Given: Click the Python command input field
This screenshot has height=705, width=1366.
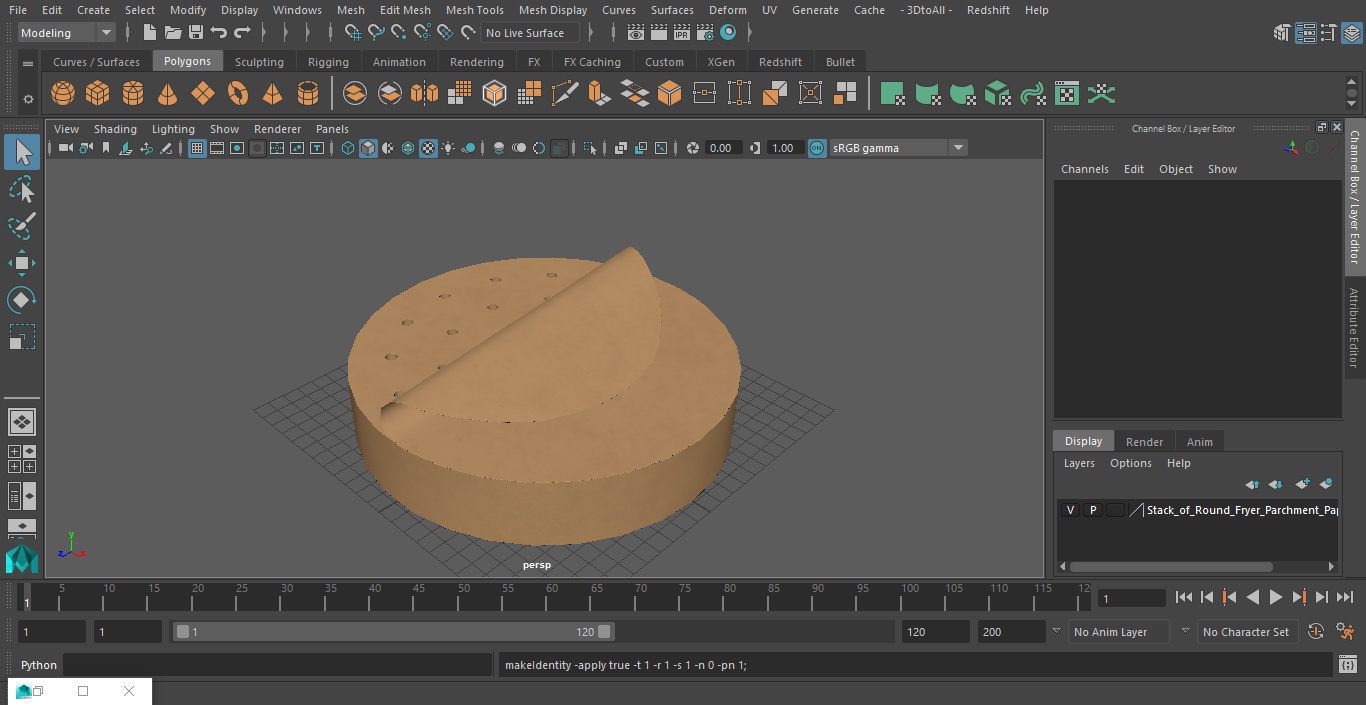Looking at the screenshot, I should click(278, 665).
